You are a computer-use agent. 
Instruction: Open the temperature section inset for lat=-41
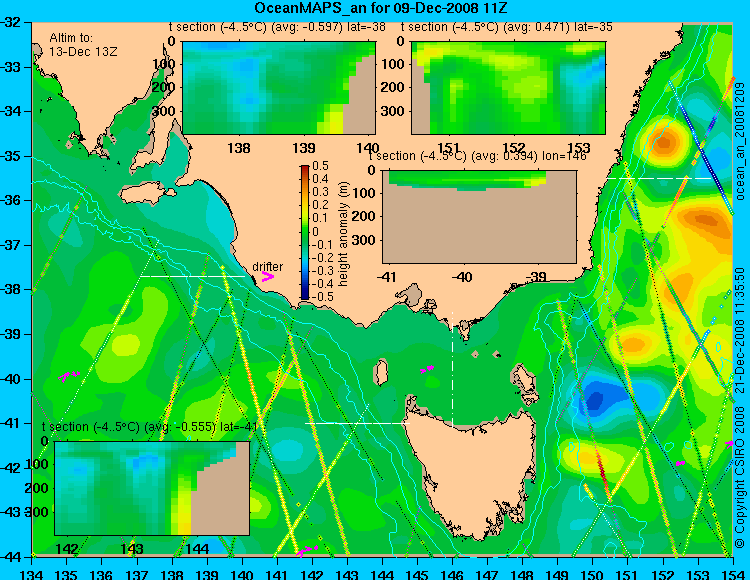(152, 488)
